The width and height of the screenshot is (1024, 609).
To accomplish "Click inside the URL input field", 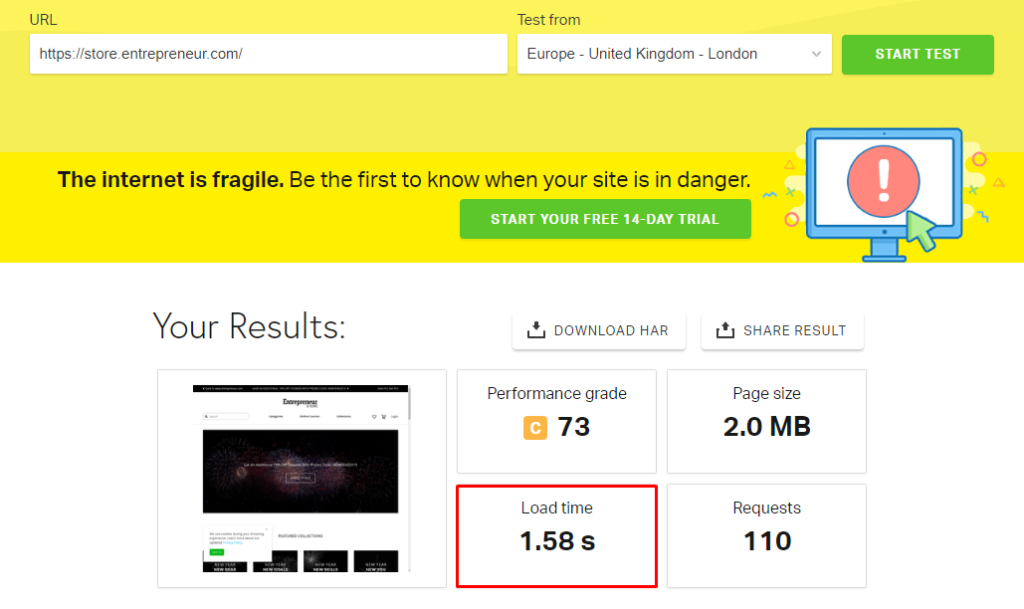I will coord(268,54).
